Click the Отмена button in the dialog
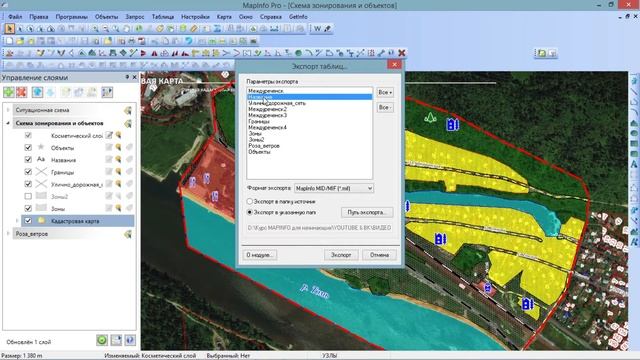The width and height of the screenshot is (640, 360). [x=379, y=255]
